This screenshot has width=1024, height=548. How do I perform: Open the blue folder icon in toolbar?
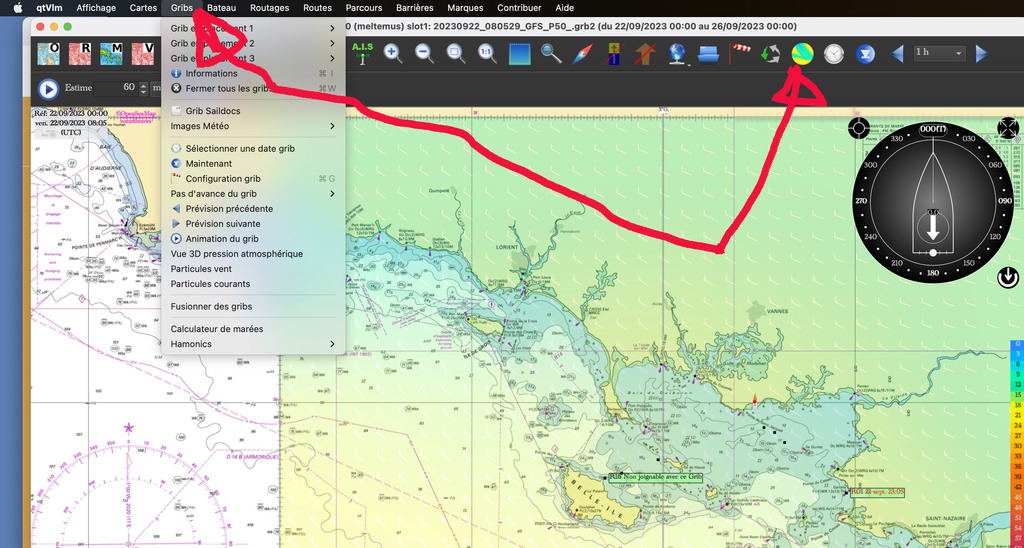[x=708, y=54]
